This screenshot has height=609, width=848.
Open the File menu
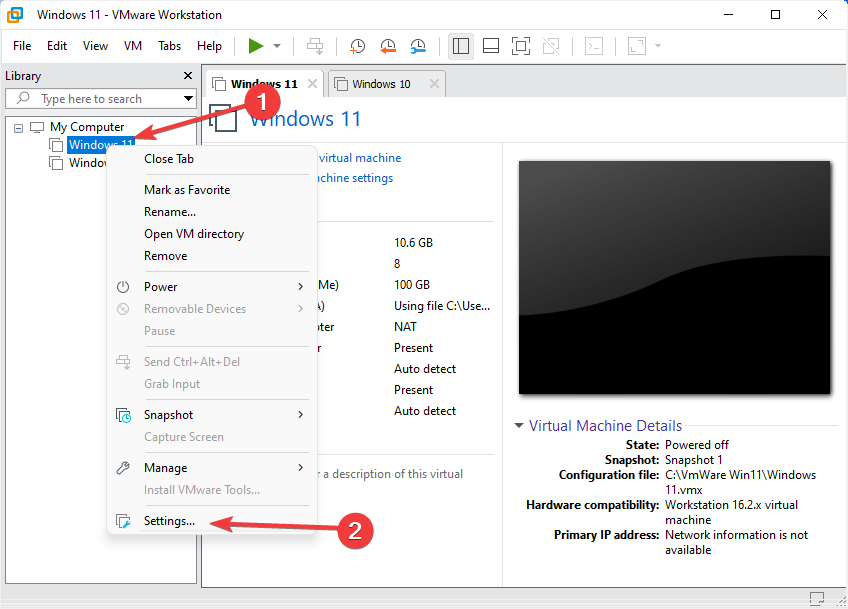tap(22, 46)
